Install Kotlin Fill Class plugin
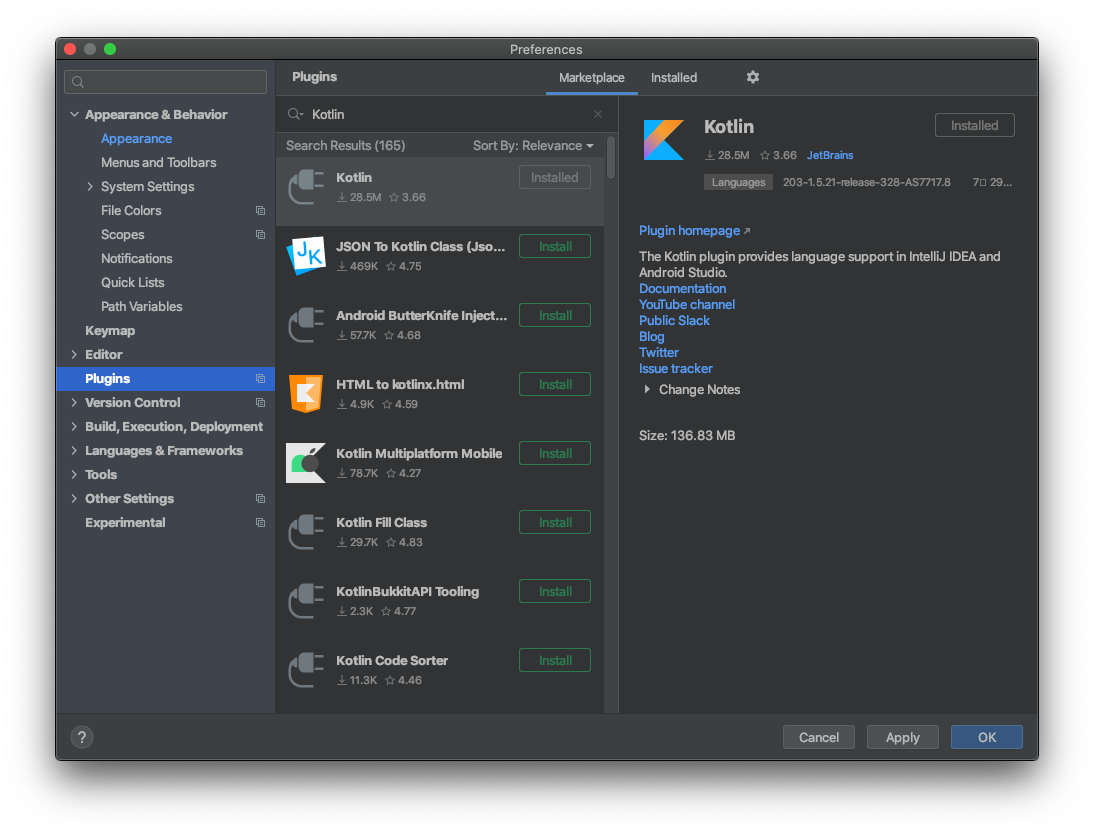1094x834 pixels. tap(555, 523)
